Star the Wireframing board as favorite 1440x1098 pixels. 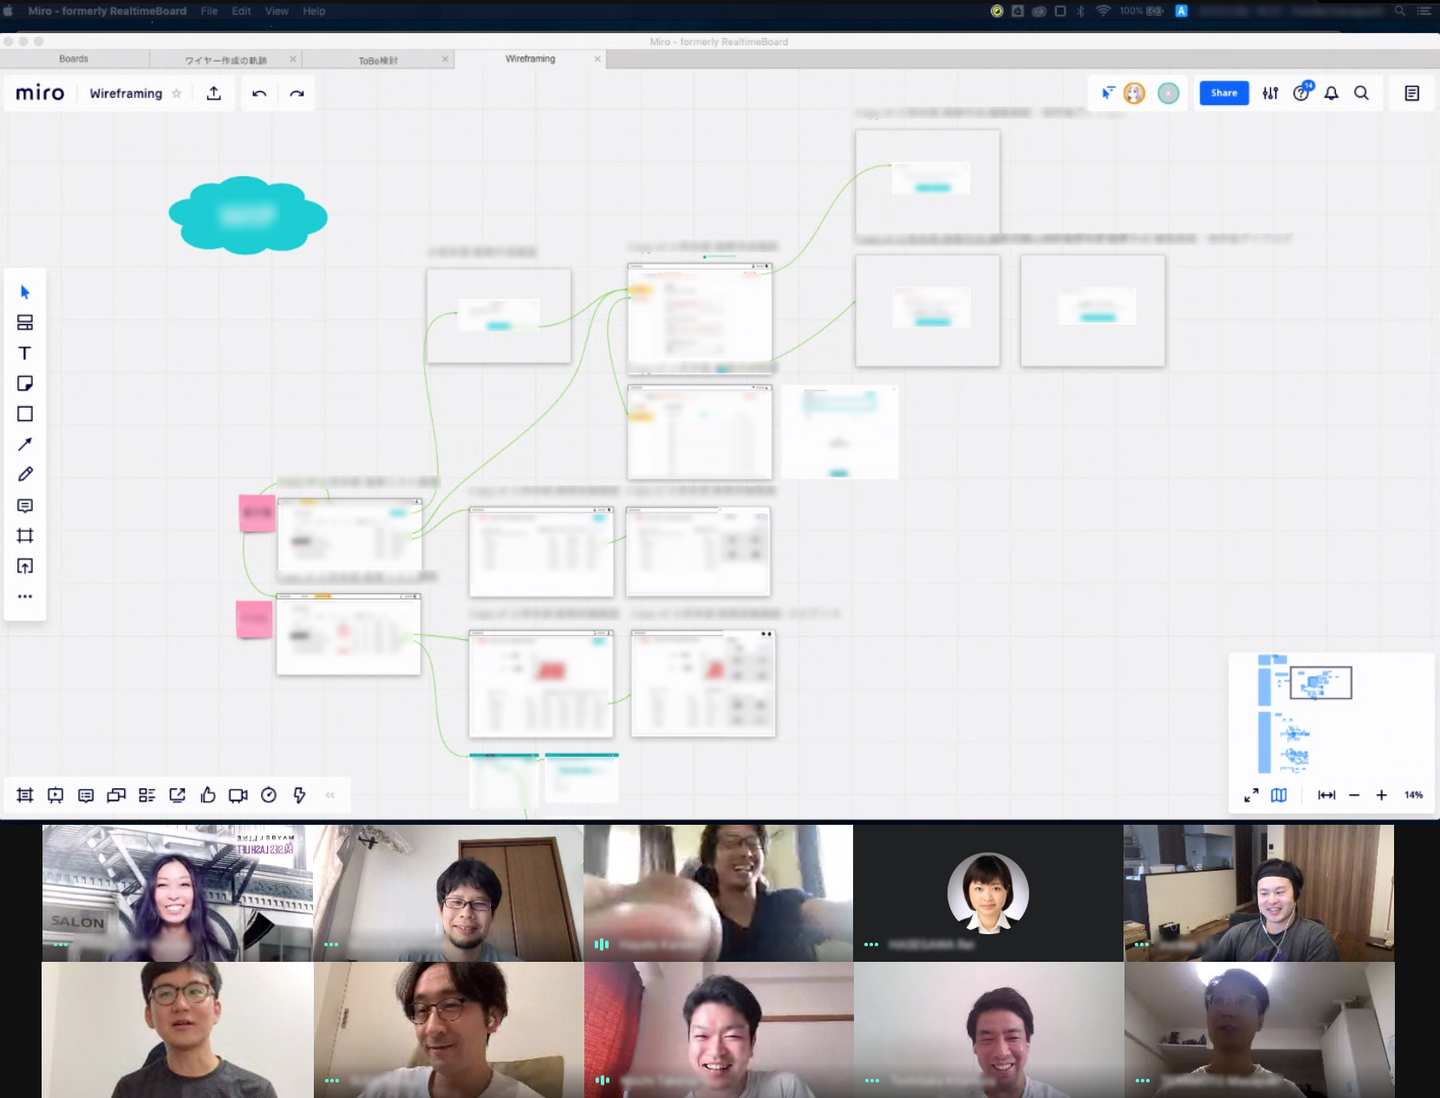(x=177, y=93)
